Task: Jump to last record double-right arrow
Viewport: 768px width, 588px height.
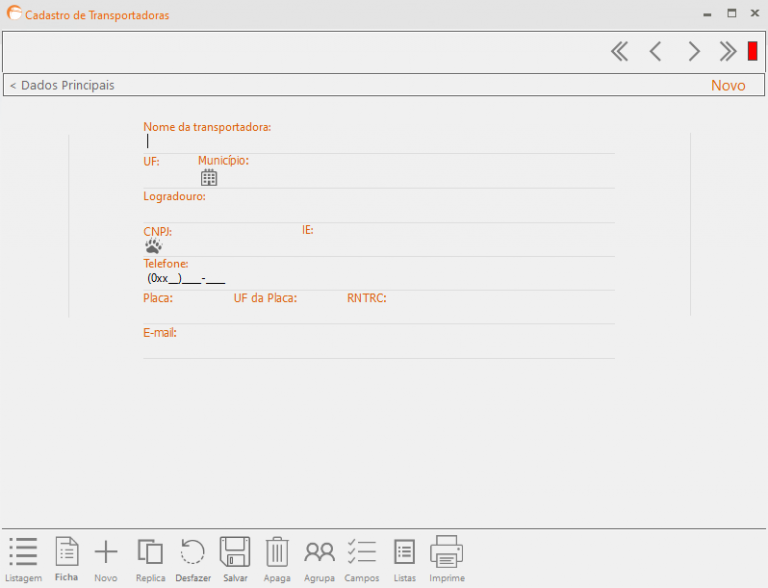Action: [x=728, y=52]
